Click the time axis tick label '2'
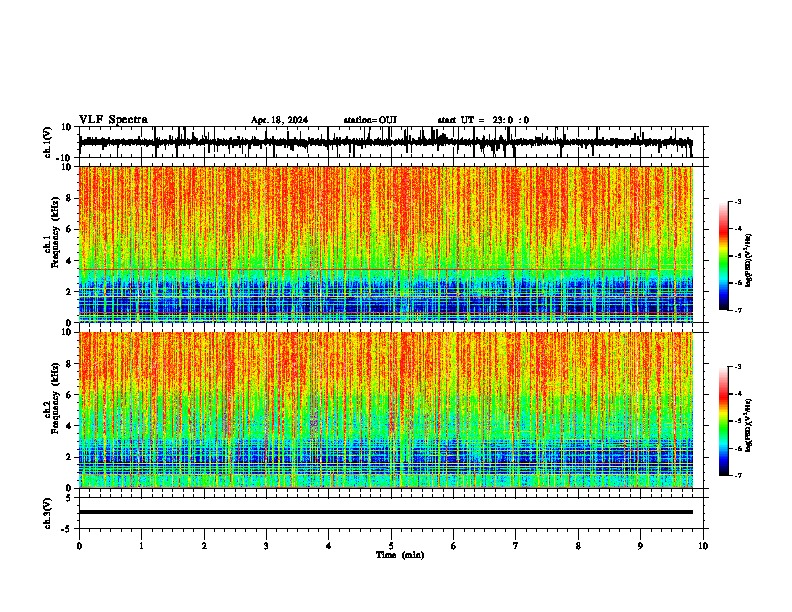 pyautogui.click(x=204, y=546)
